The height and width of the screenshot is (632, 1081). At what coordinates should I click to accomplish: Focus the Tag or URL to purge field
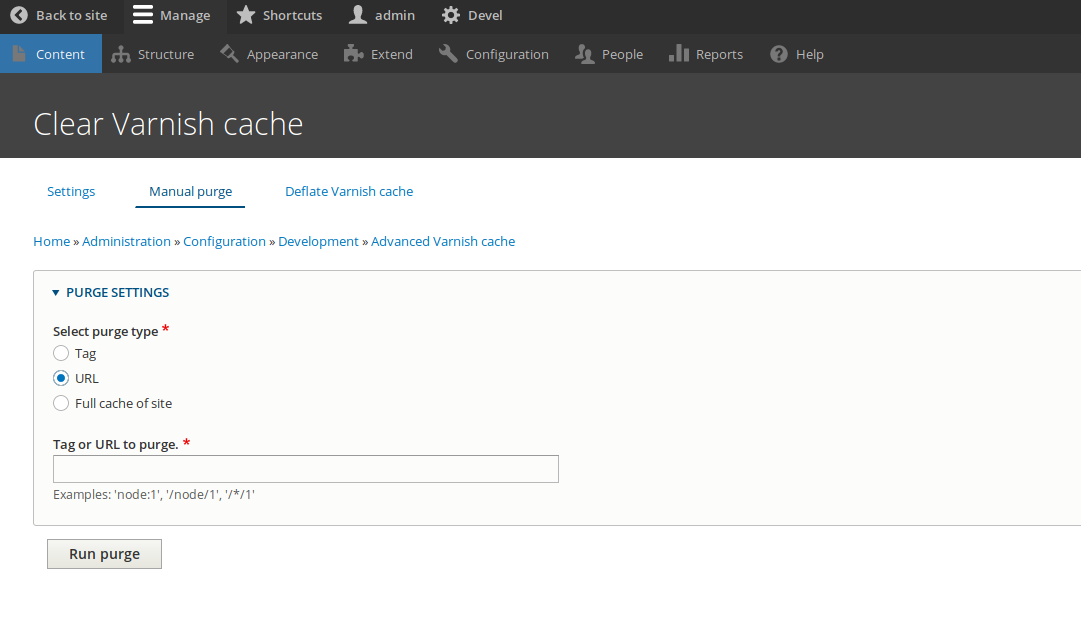pos(305,469)
